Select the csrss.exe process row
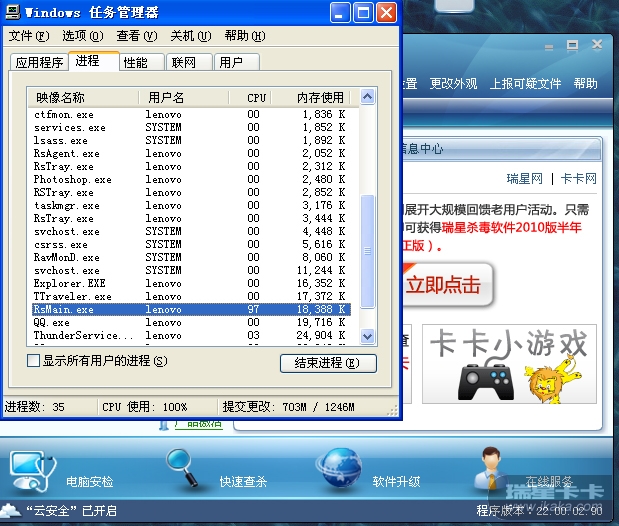The height and width of the screenshot is (526, 619). pos(191,244)
